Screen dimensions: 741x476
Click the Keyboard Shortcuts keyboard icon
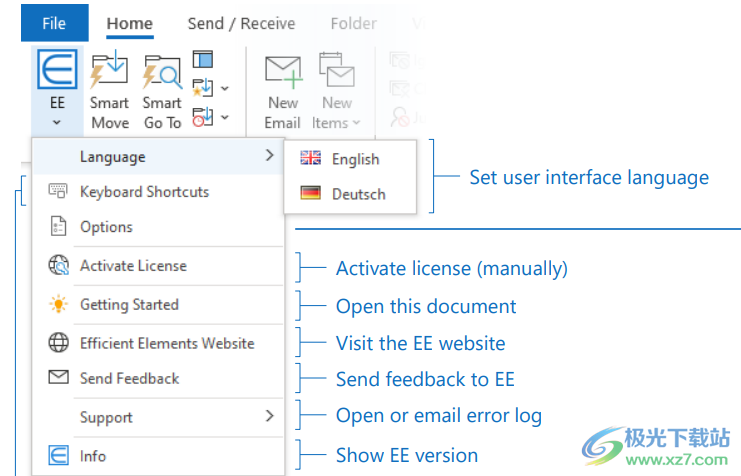click(x=58, y=191)
